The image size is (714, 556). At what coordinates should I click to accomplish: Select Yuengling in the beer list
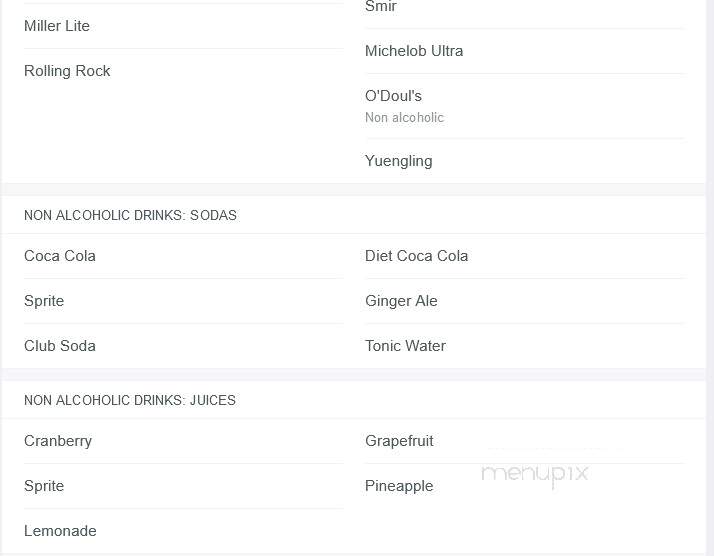[398, 161]
